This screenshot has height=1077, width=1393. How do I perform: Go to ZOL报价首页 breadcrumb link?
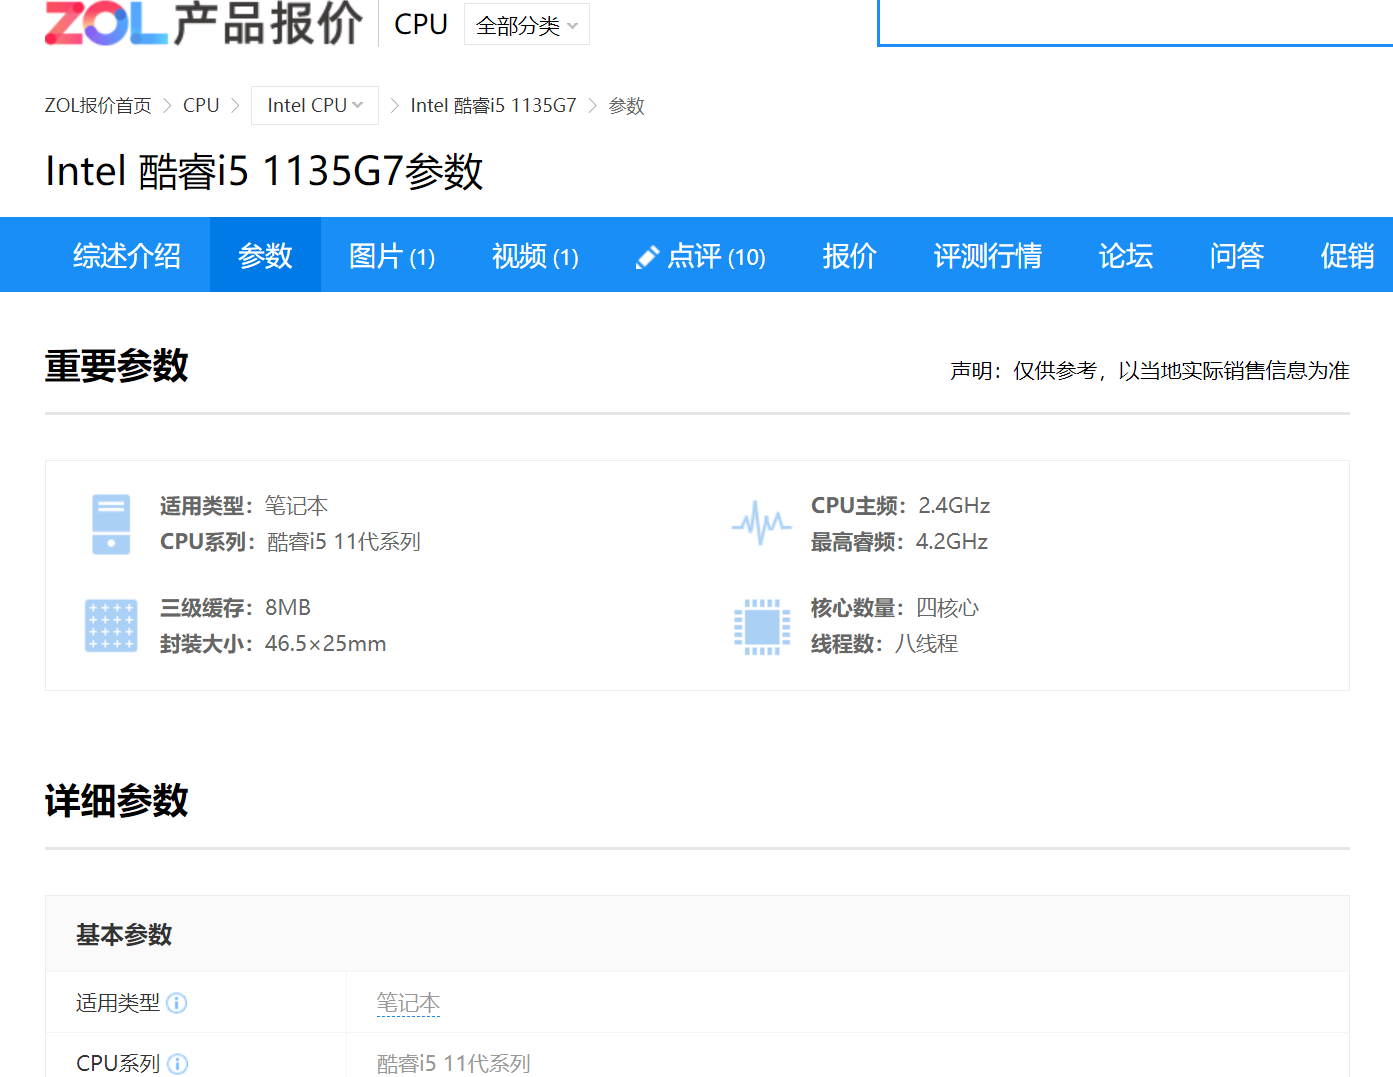[98, 105]
